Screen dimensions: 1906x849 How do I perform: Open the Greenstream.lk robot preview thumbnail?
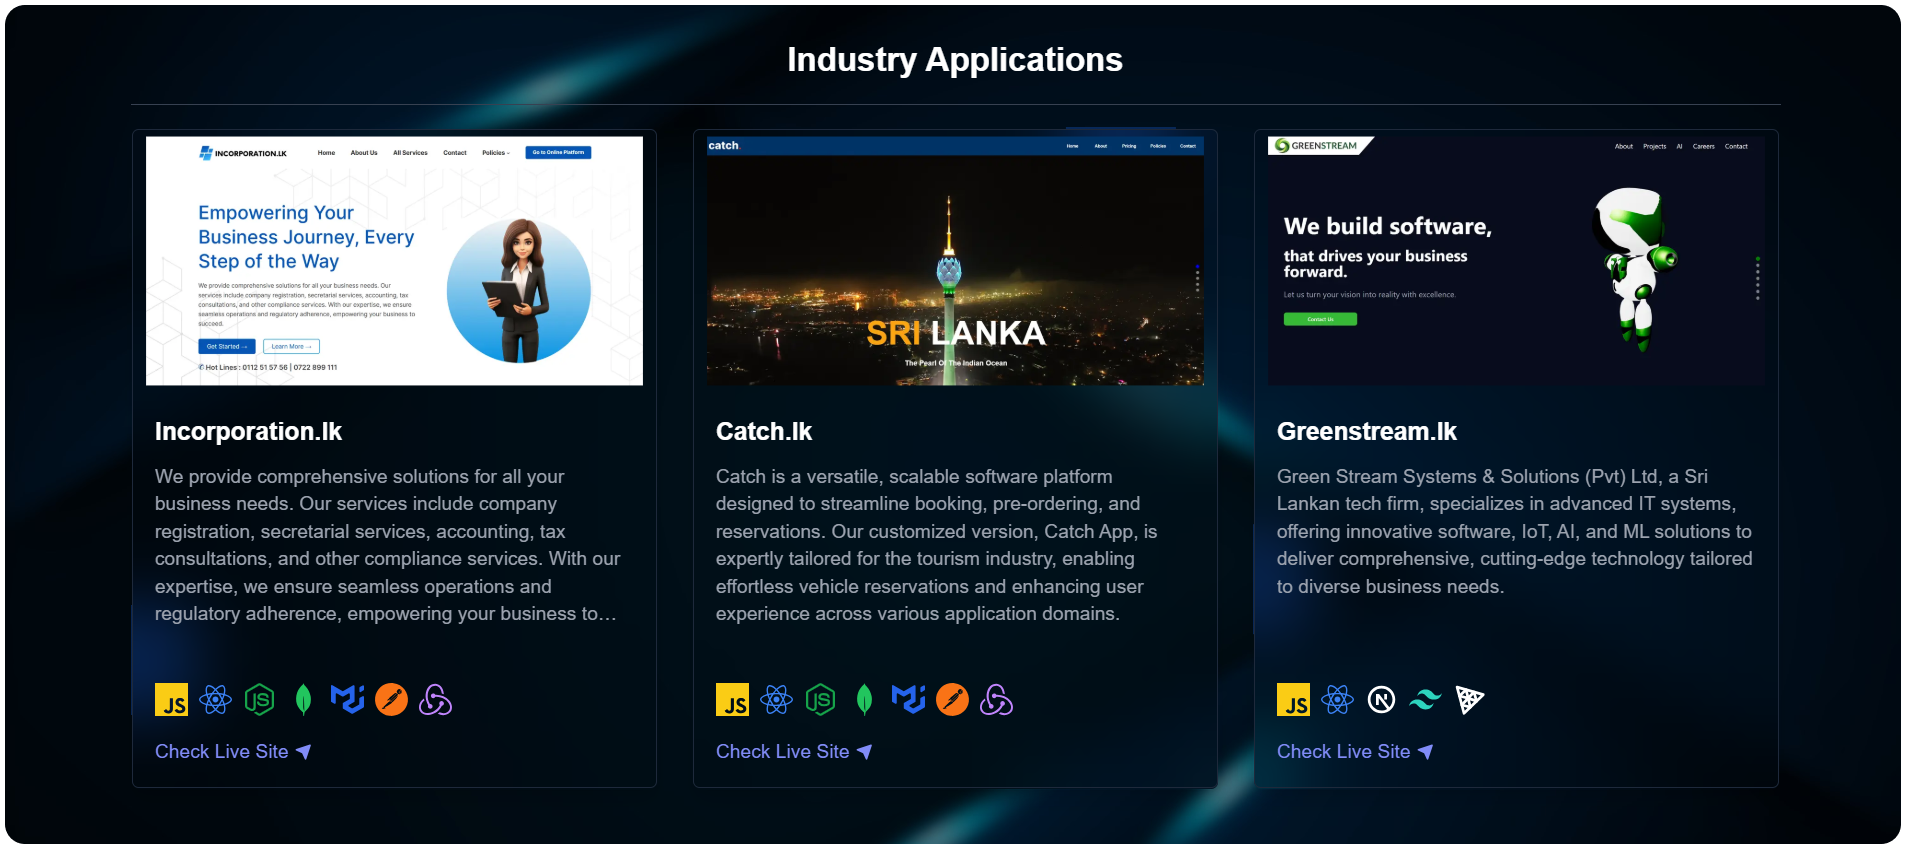pyautogui.click(x=1516, y=260)
